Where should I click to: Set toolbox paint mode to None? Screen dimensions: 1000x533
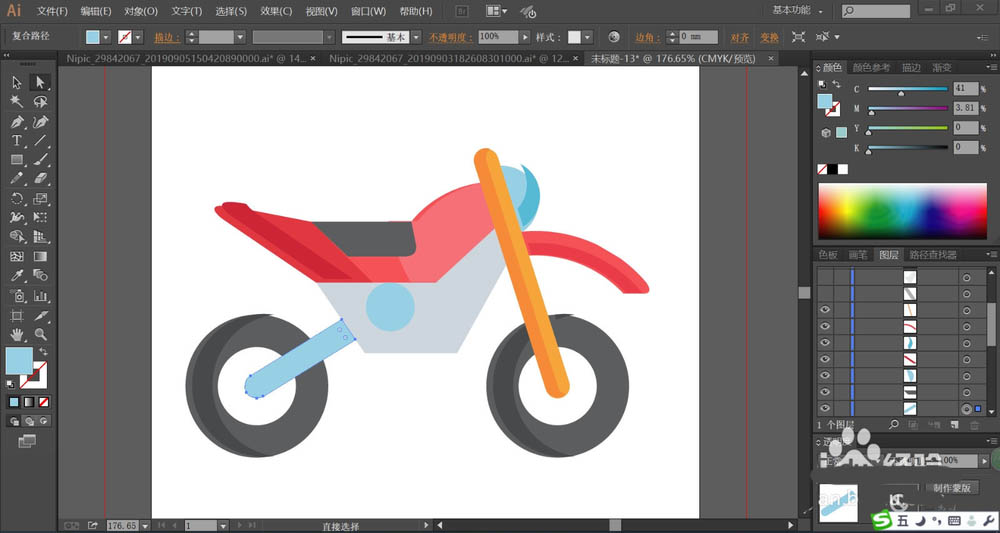pos(44,402)
